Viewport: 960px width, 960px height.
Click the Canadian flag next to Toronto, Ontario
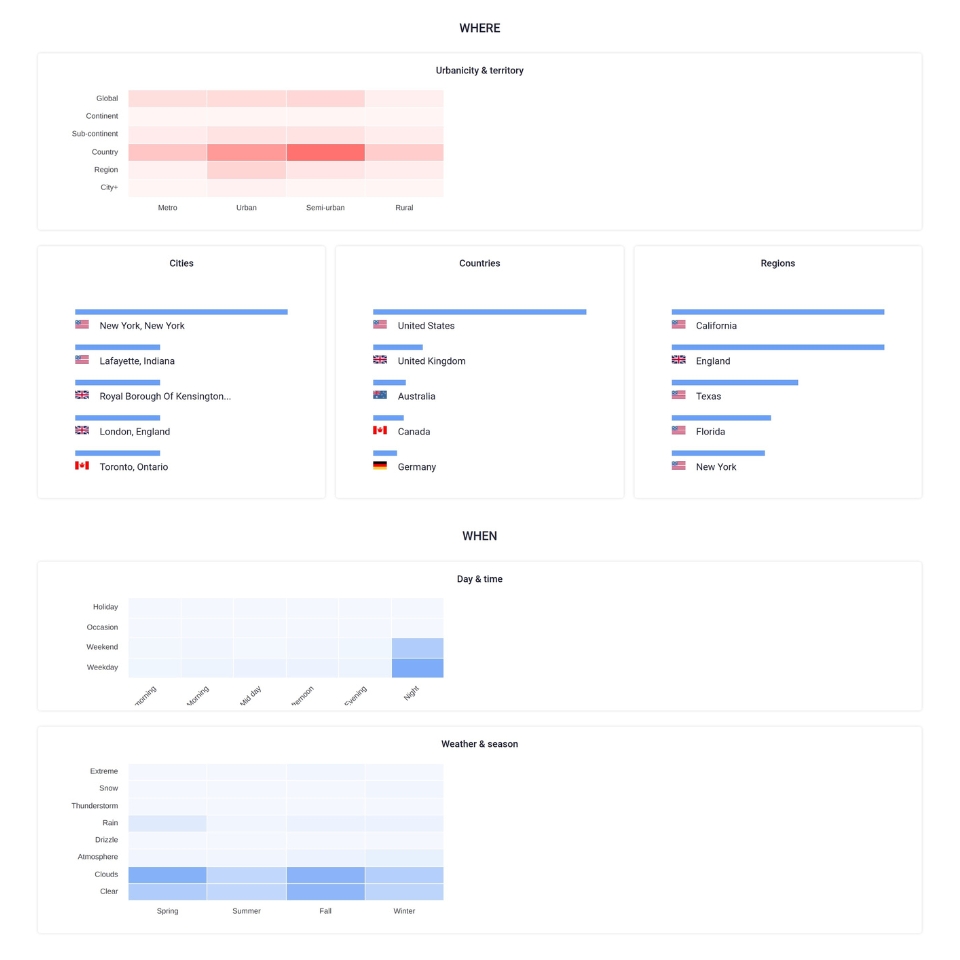coord(82,466)
